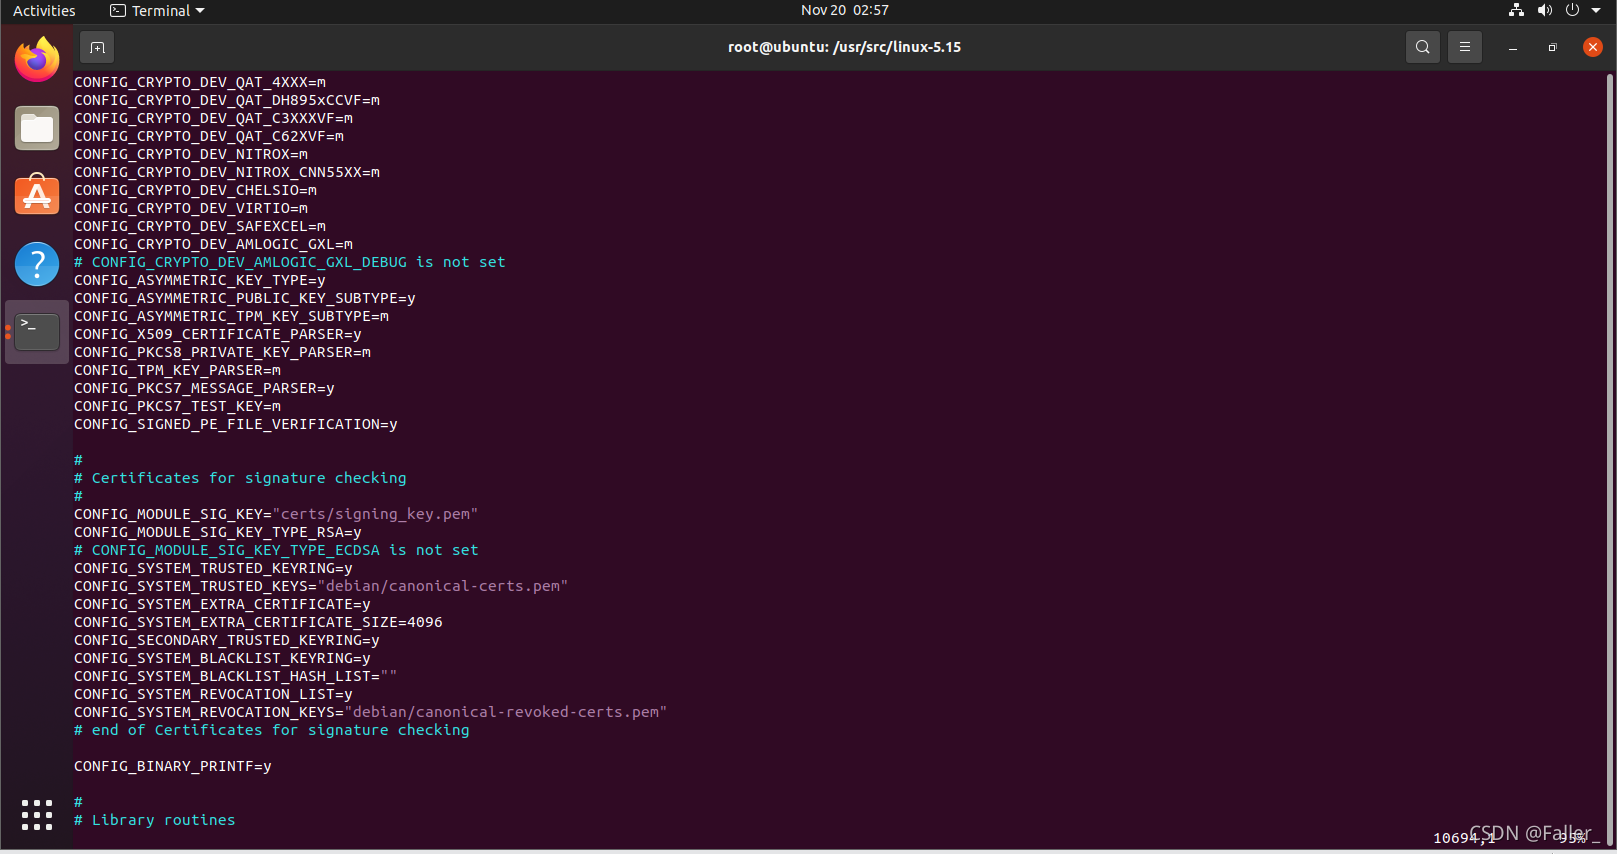This screenshot has width=1617, height=854.
Task: Click the line CONFIG_CRYPTO_DEV_NITROX_CNN55XX=m
Action: [227, 172]
